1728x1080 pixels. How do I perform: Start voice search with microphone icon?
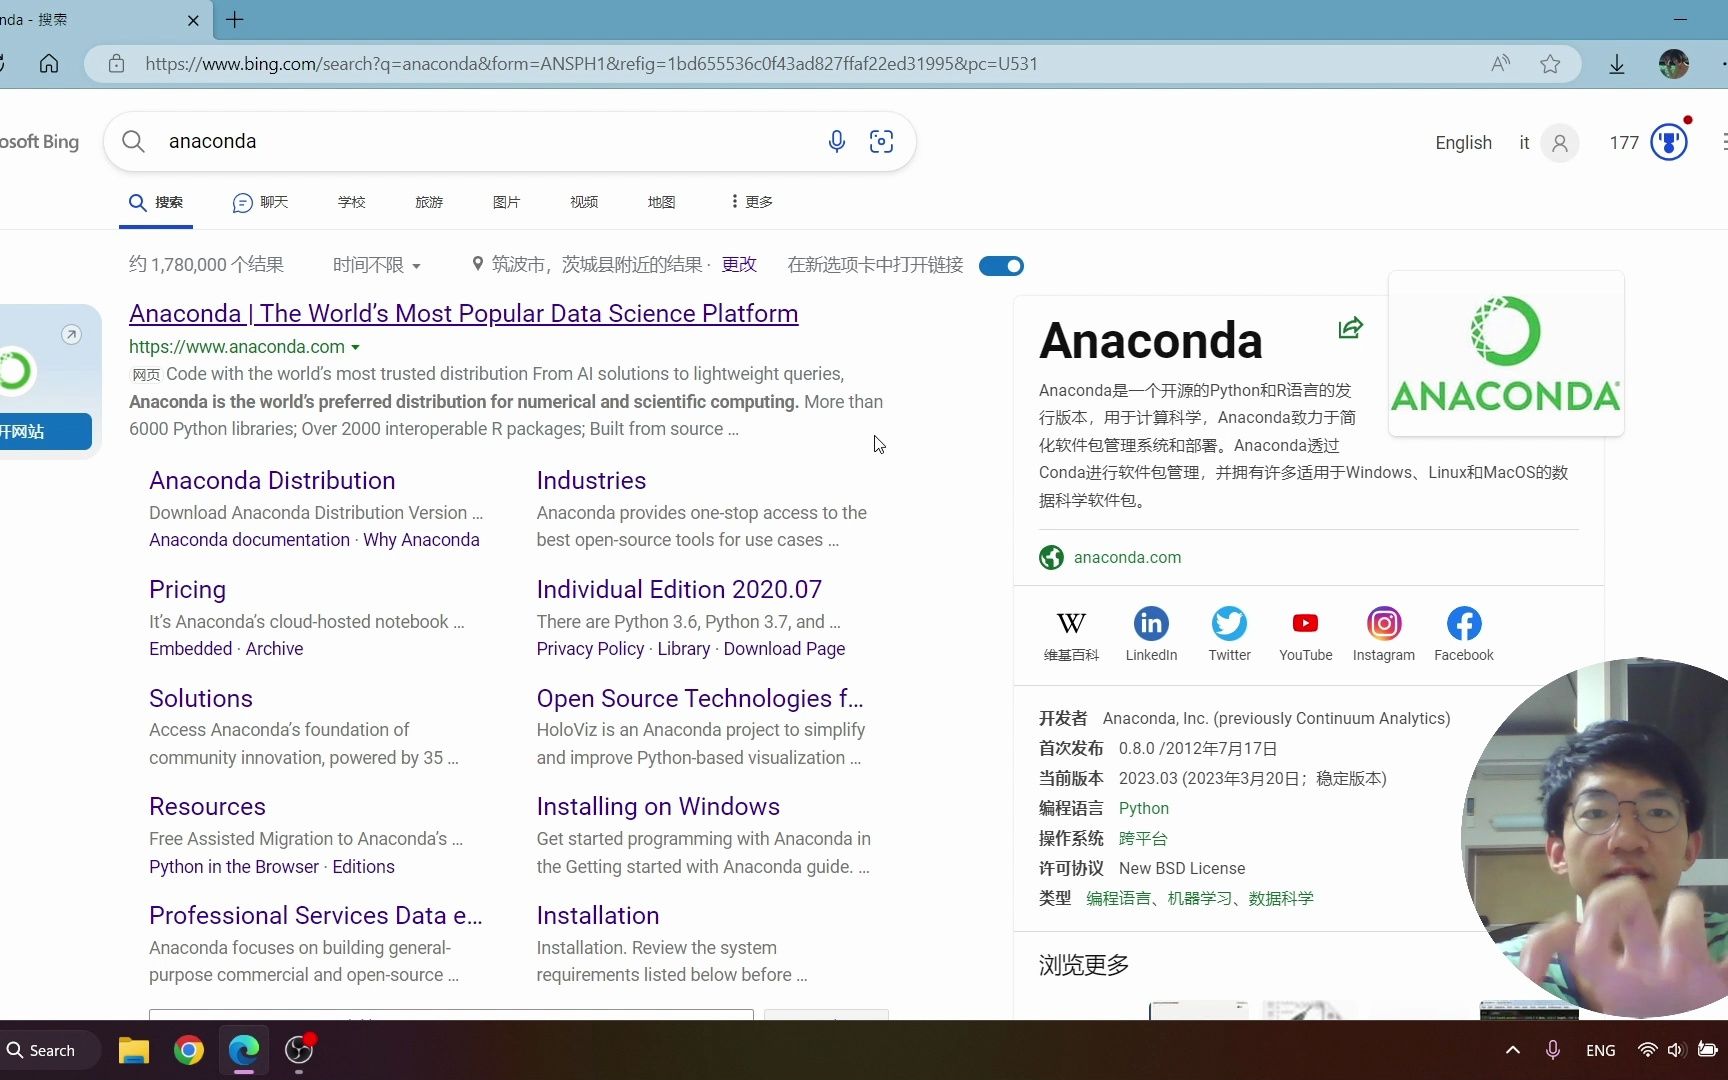point(837,142)
